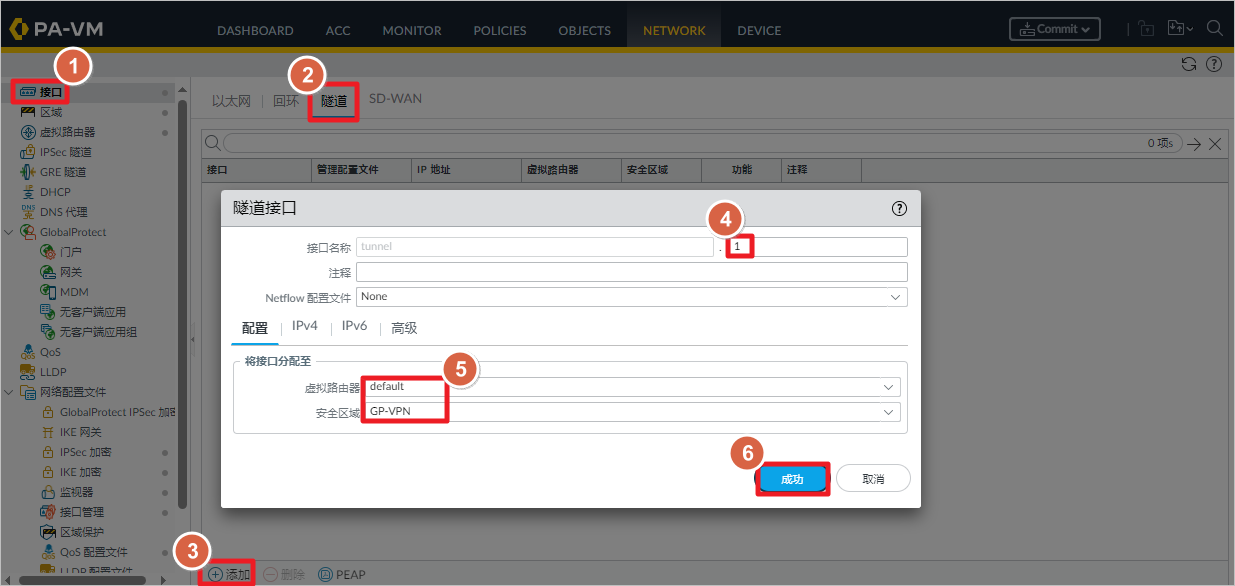This screenshot has height=586, width=1235.
Task: Go to the OBJECTS tab
Action: (584, 30)
